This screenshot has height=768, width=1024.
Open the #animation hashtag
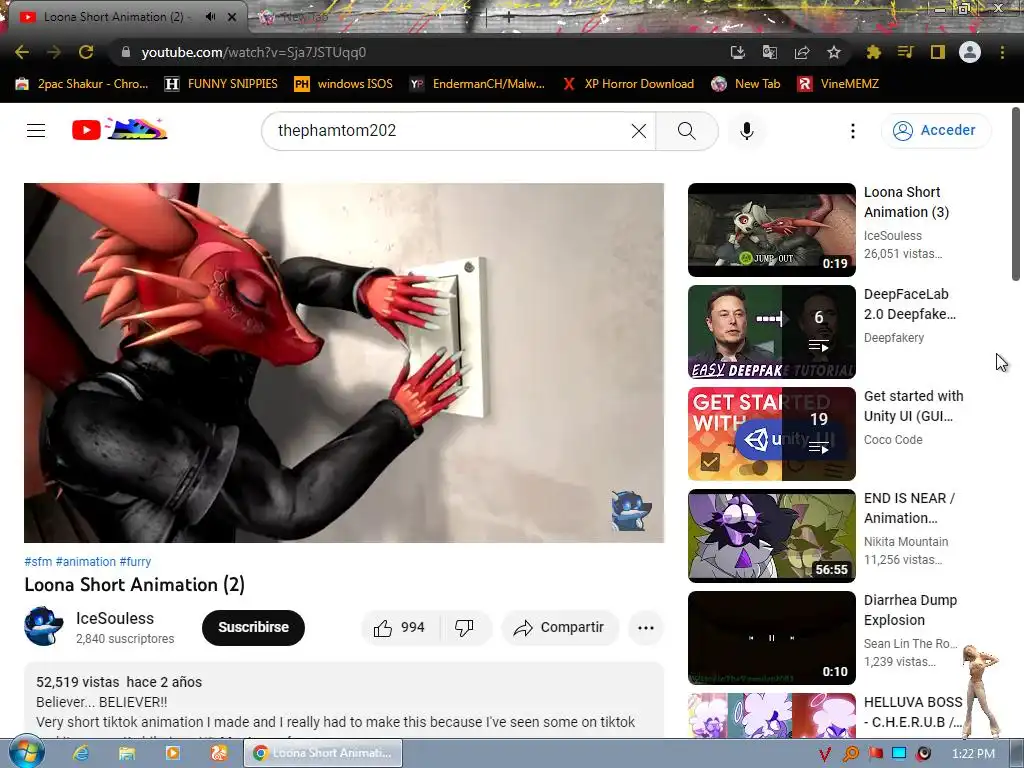click(86, 562)
